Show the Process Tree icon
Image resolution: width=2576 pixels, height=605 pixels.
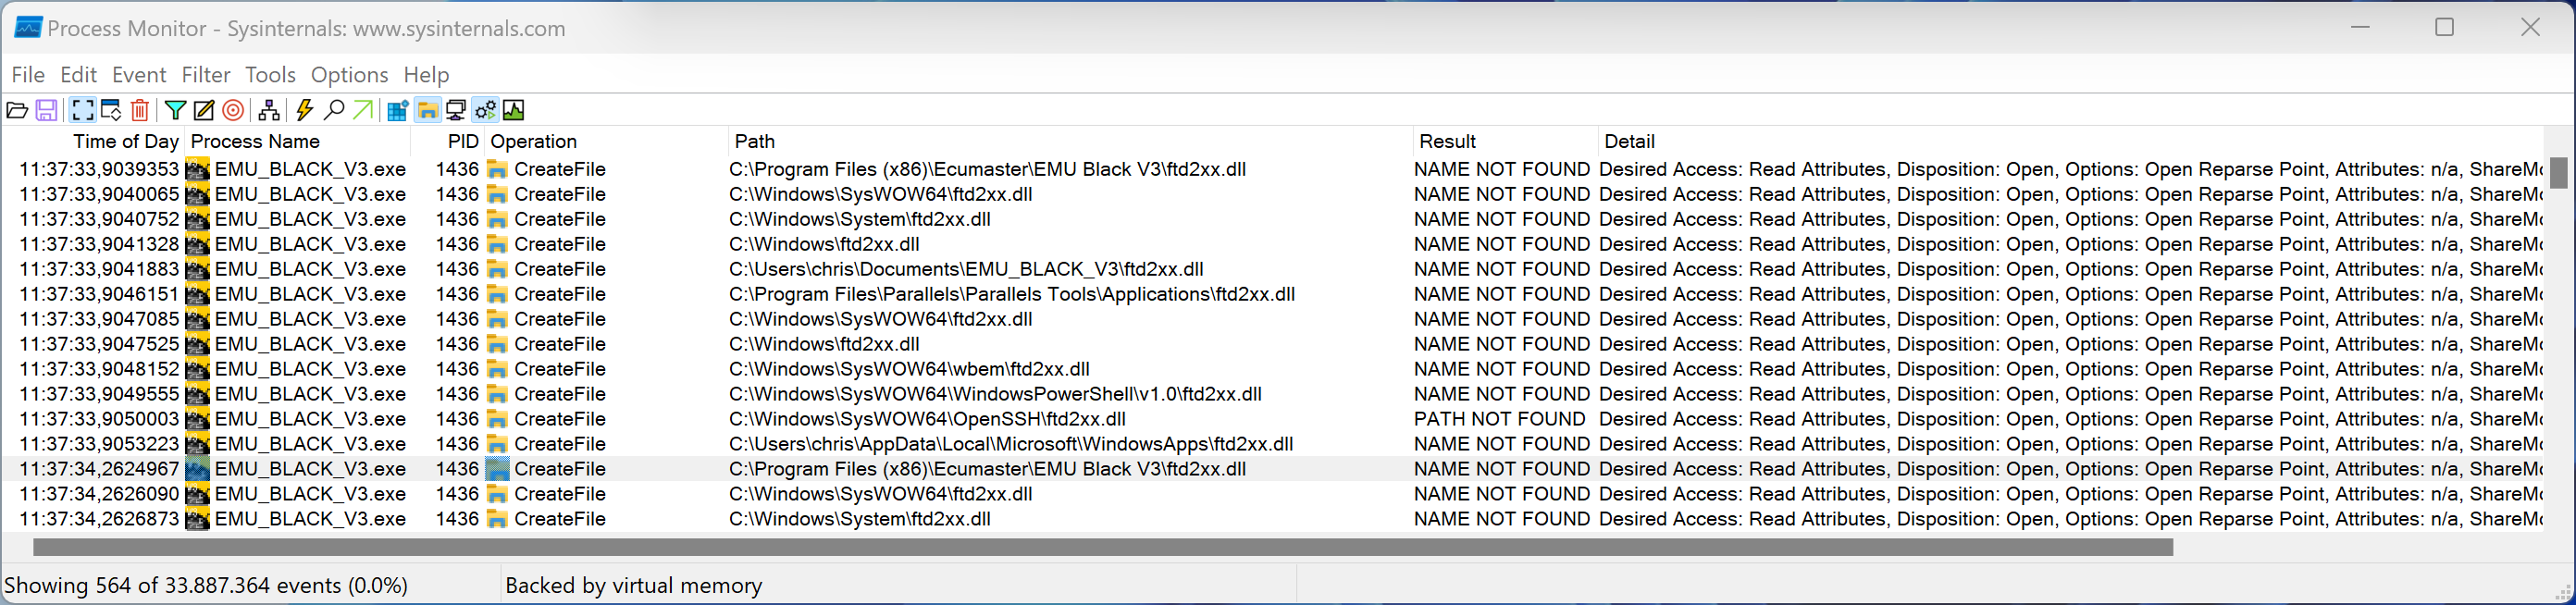269,110
